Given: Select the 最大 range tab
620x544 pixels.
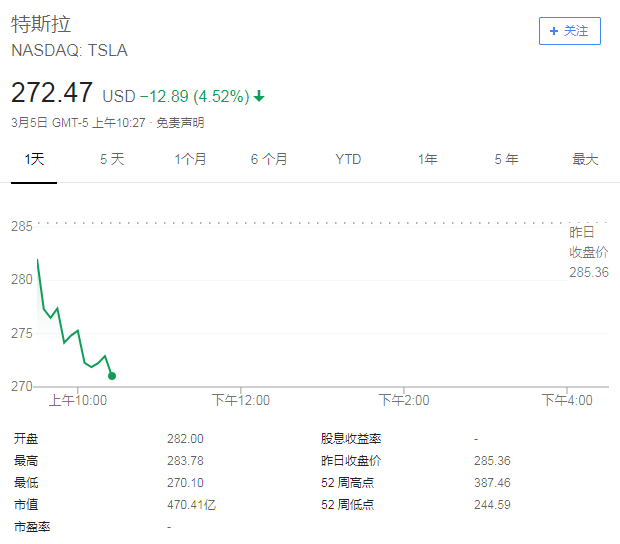Looking at the screenshot, I should [585, 159].
